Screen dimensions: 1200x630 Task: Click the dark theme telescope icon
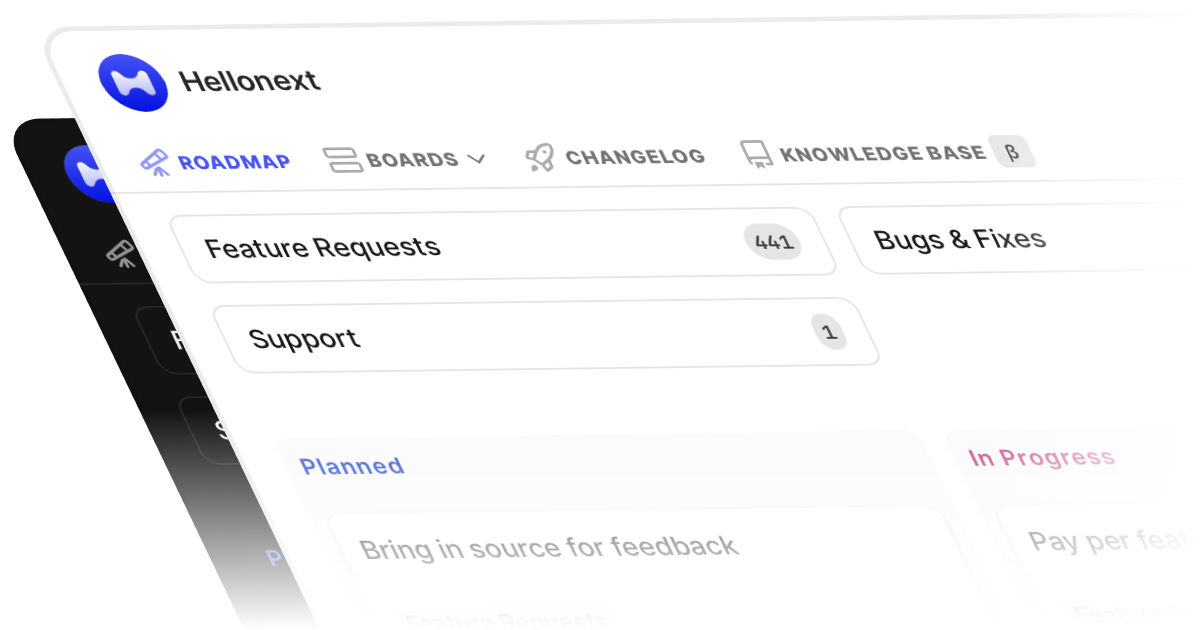[122, 254]
